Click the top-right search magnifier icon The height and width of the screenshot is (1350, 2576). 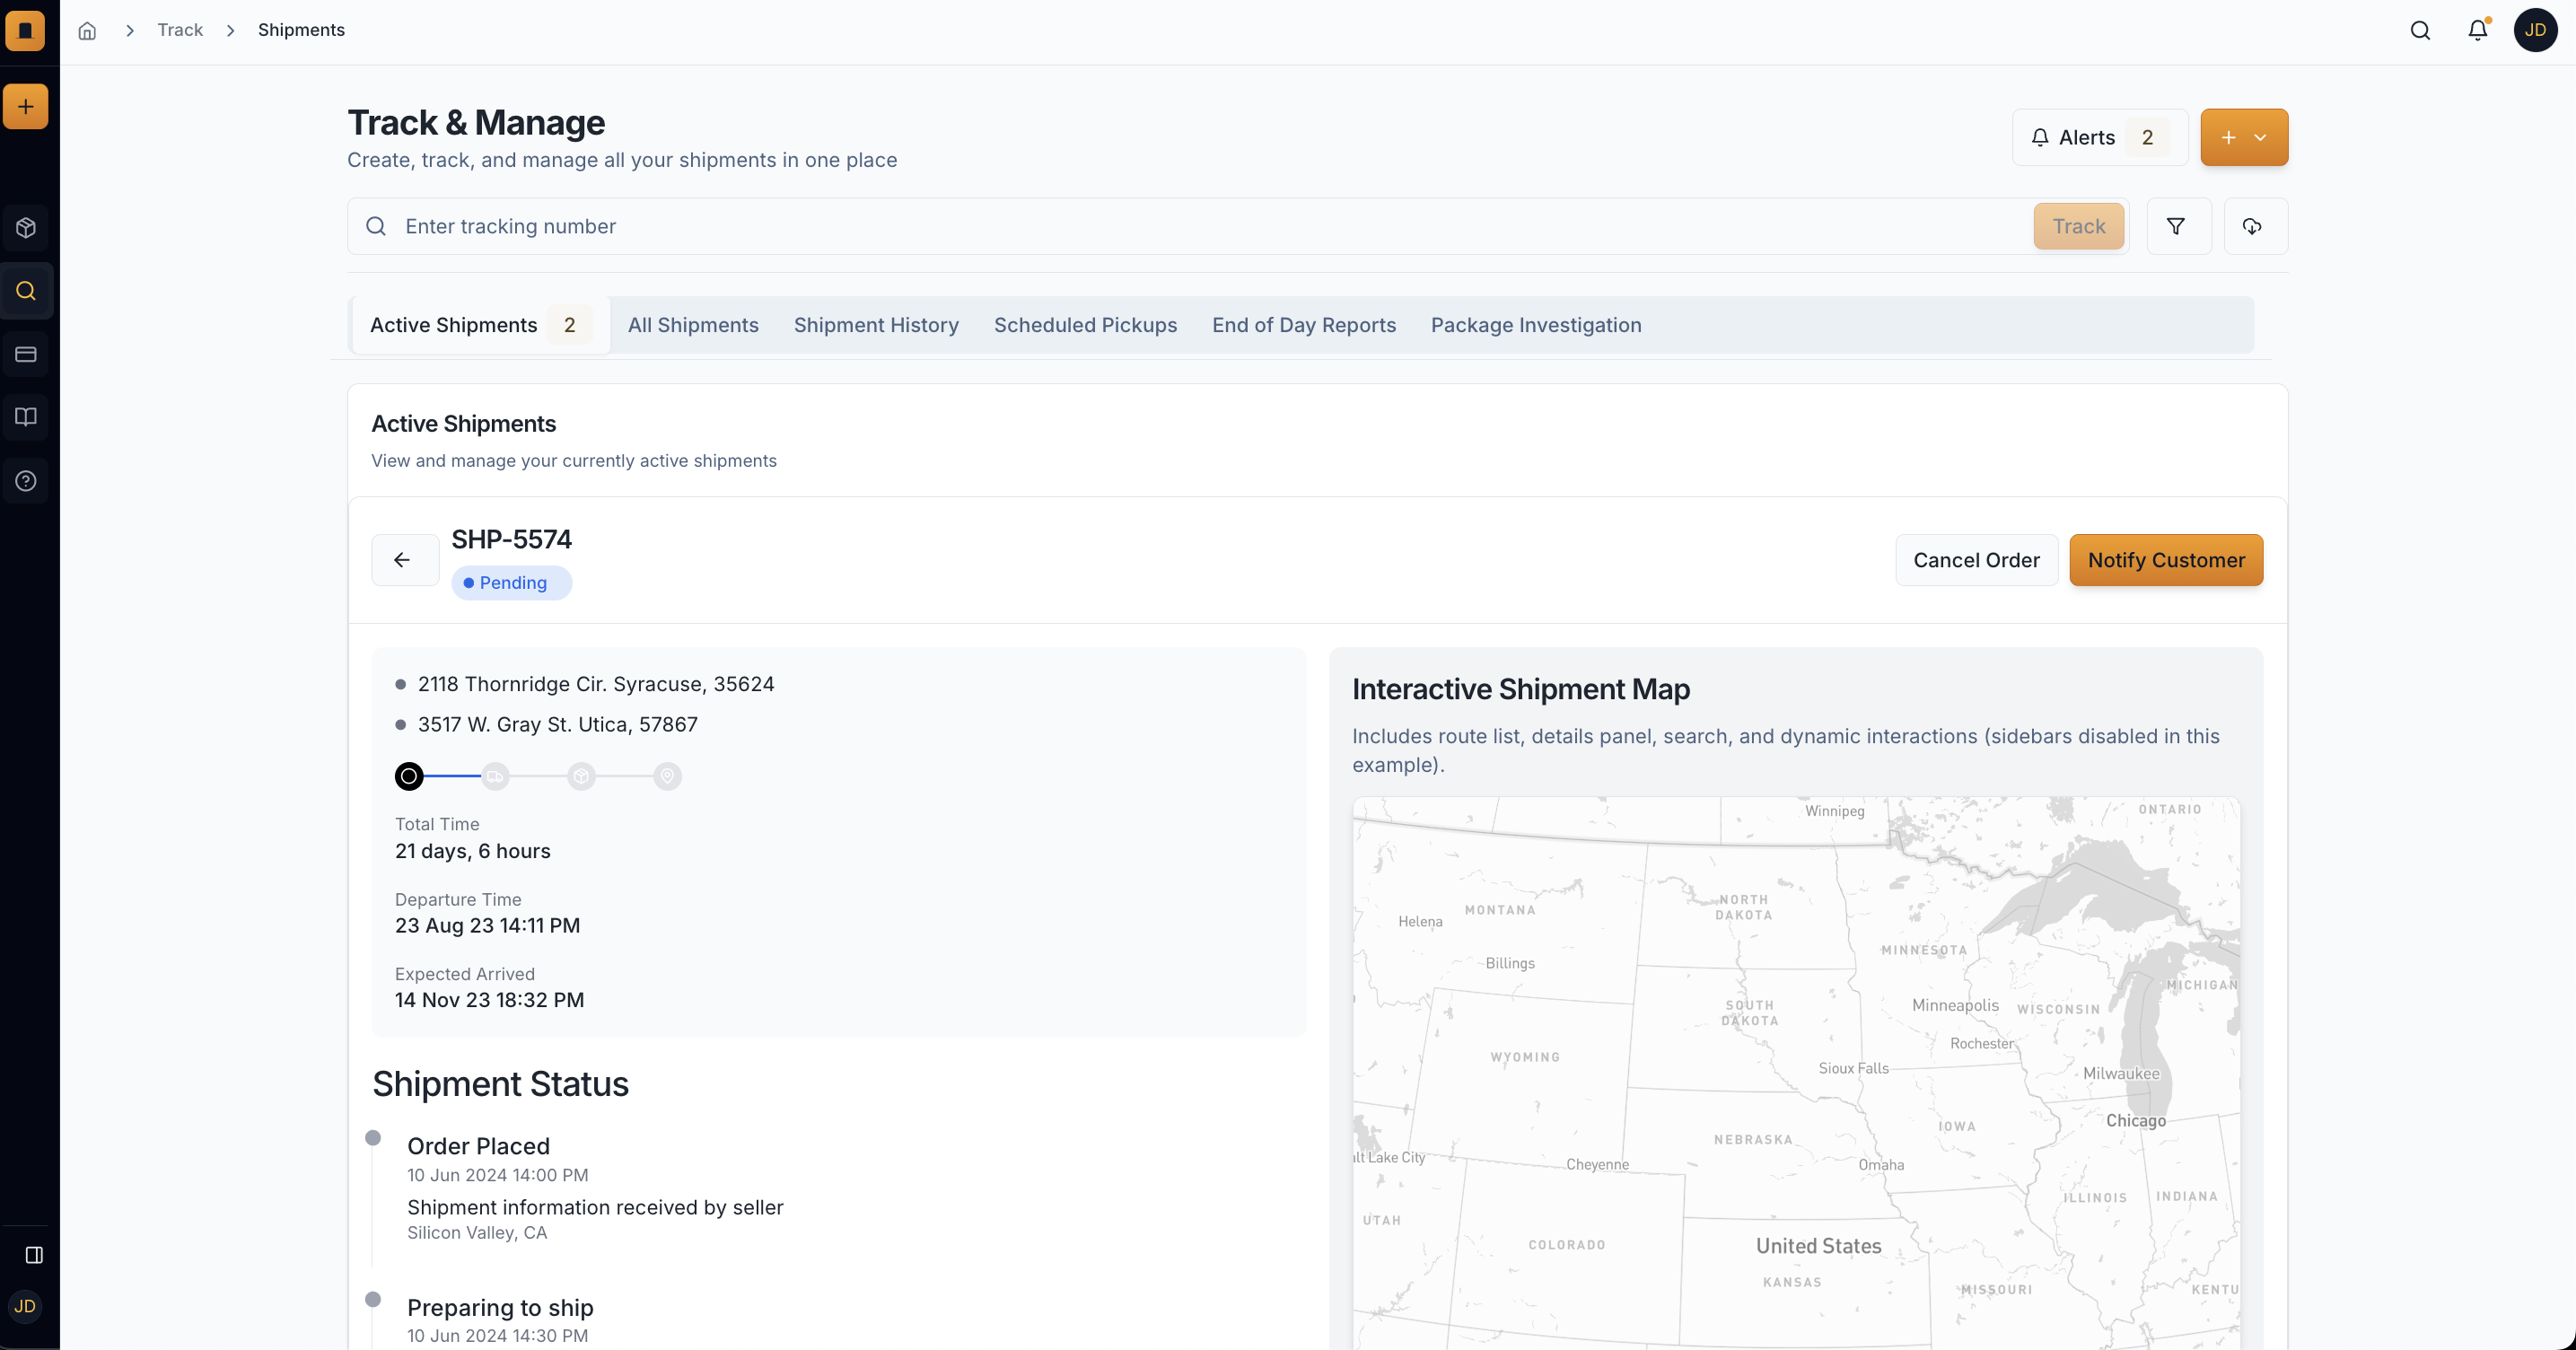(2420, 30)
